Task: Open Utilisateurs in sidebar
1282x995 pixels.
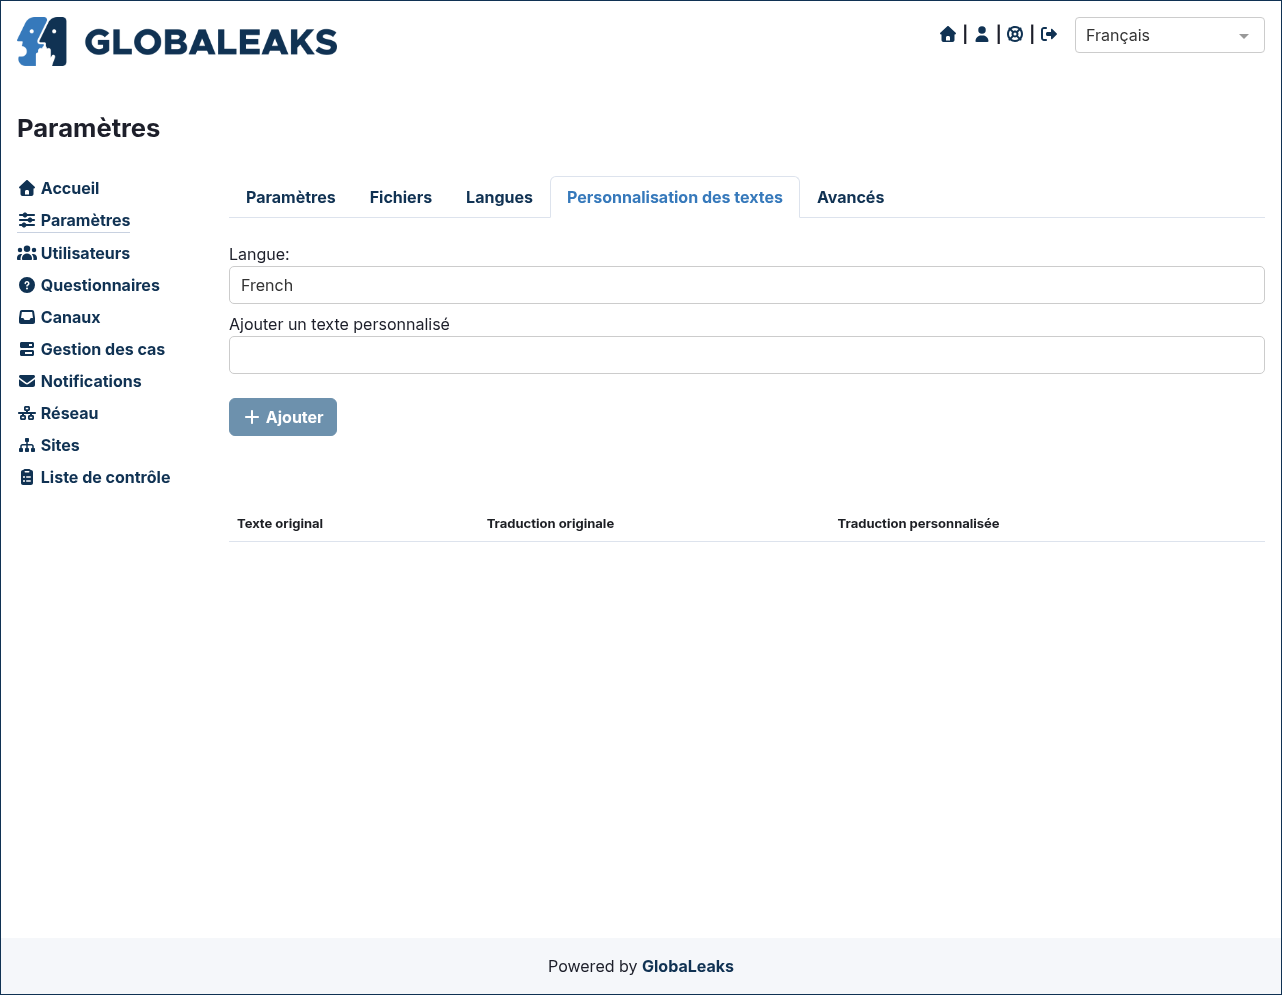Action: [85, 253]
